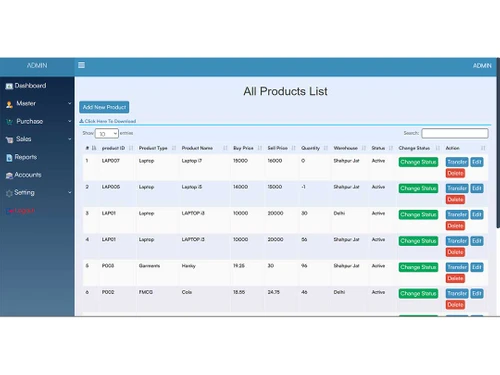Image resolution: width=500 pixels, height=375 pixels.
Task: Click Transfer for product LAP007
Action: [457, 162]
